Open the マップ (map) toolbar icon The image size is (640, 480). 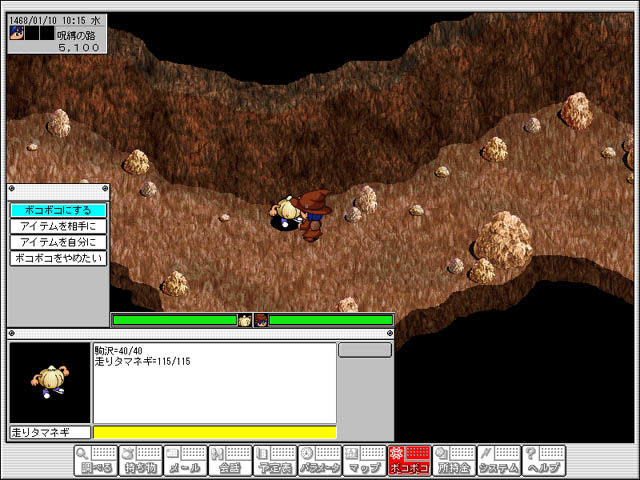364,460
